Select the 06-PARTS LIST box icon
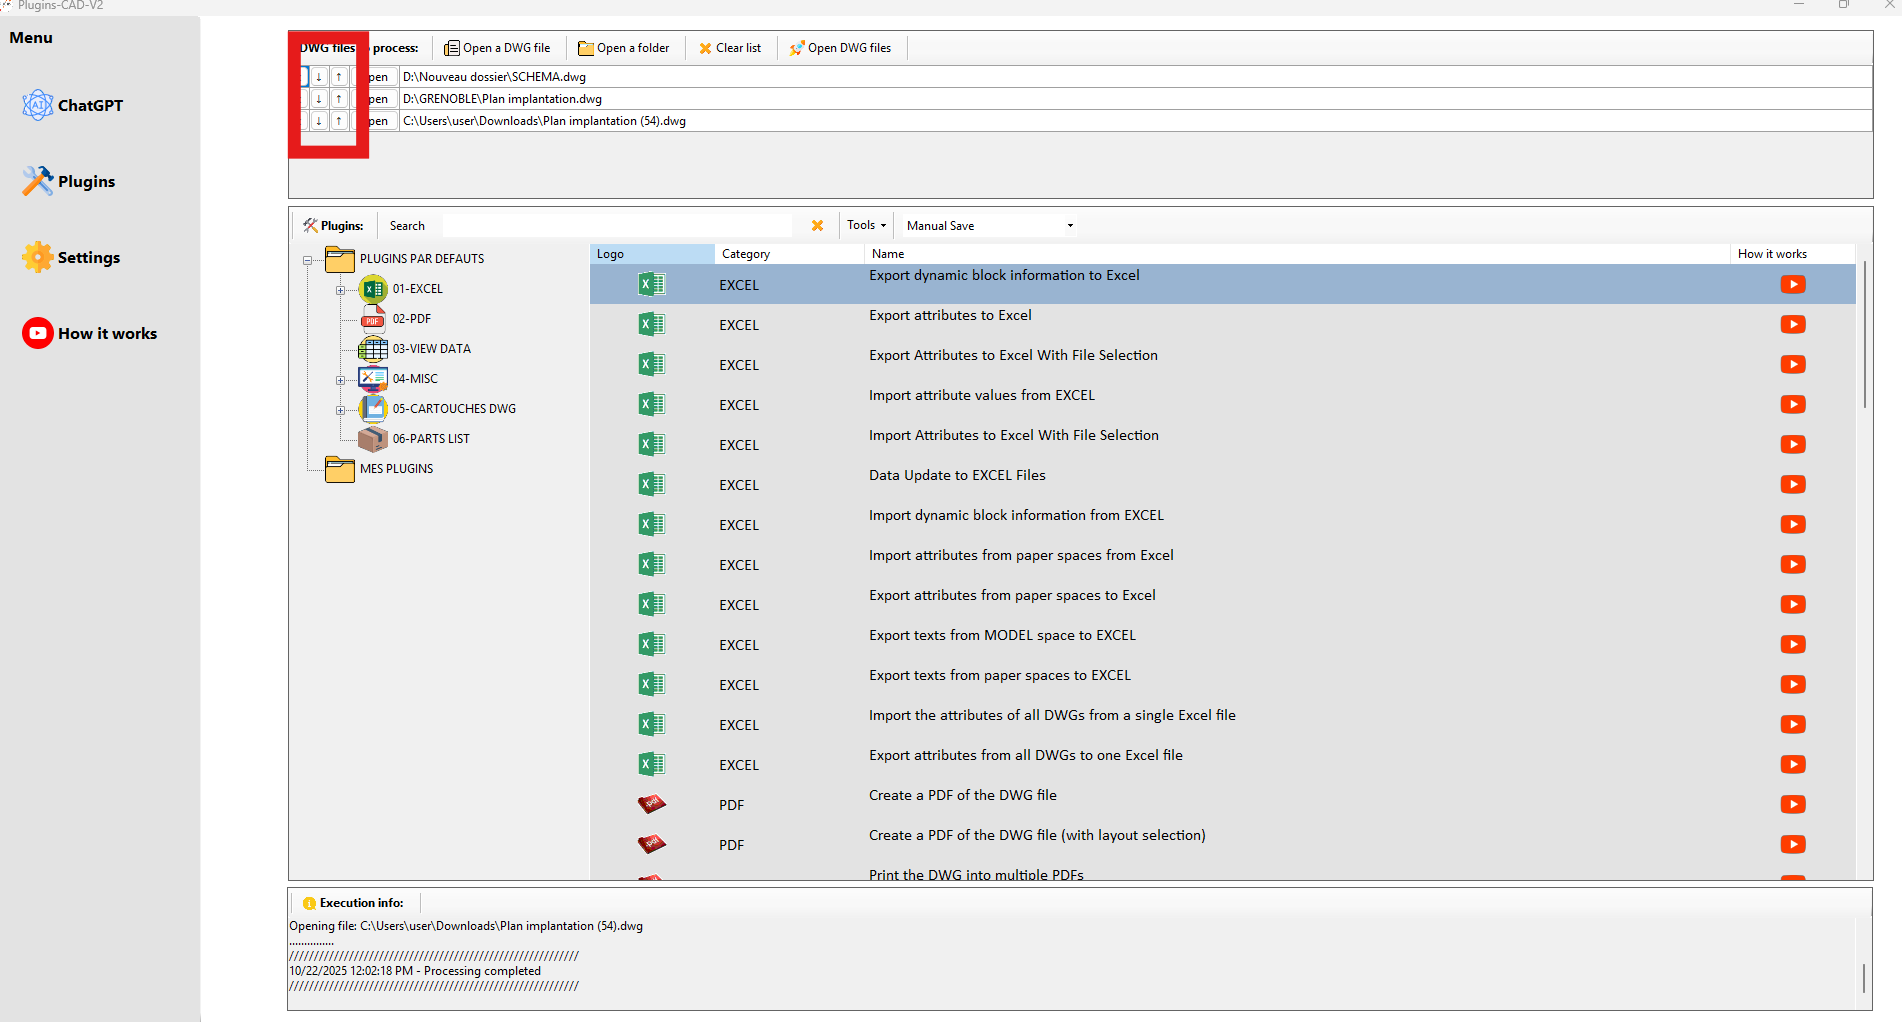 pyautogui.click(x=373, y=439)
